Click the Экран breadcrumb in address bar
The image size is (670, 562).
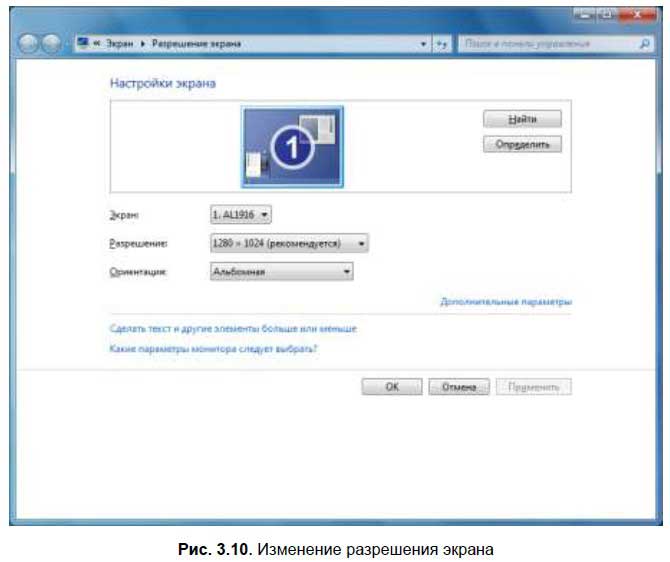tap(120, 44)
